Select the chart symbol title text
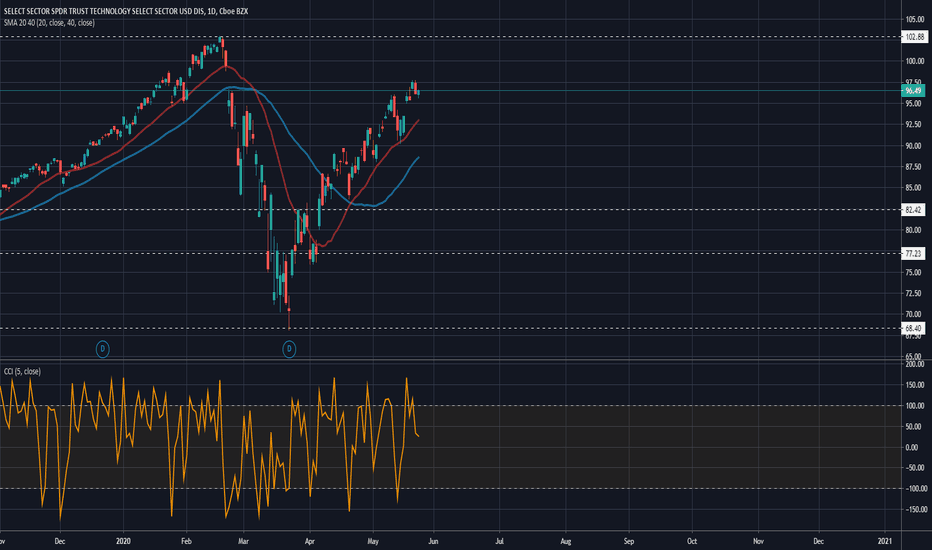 tap(125, 11)
